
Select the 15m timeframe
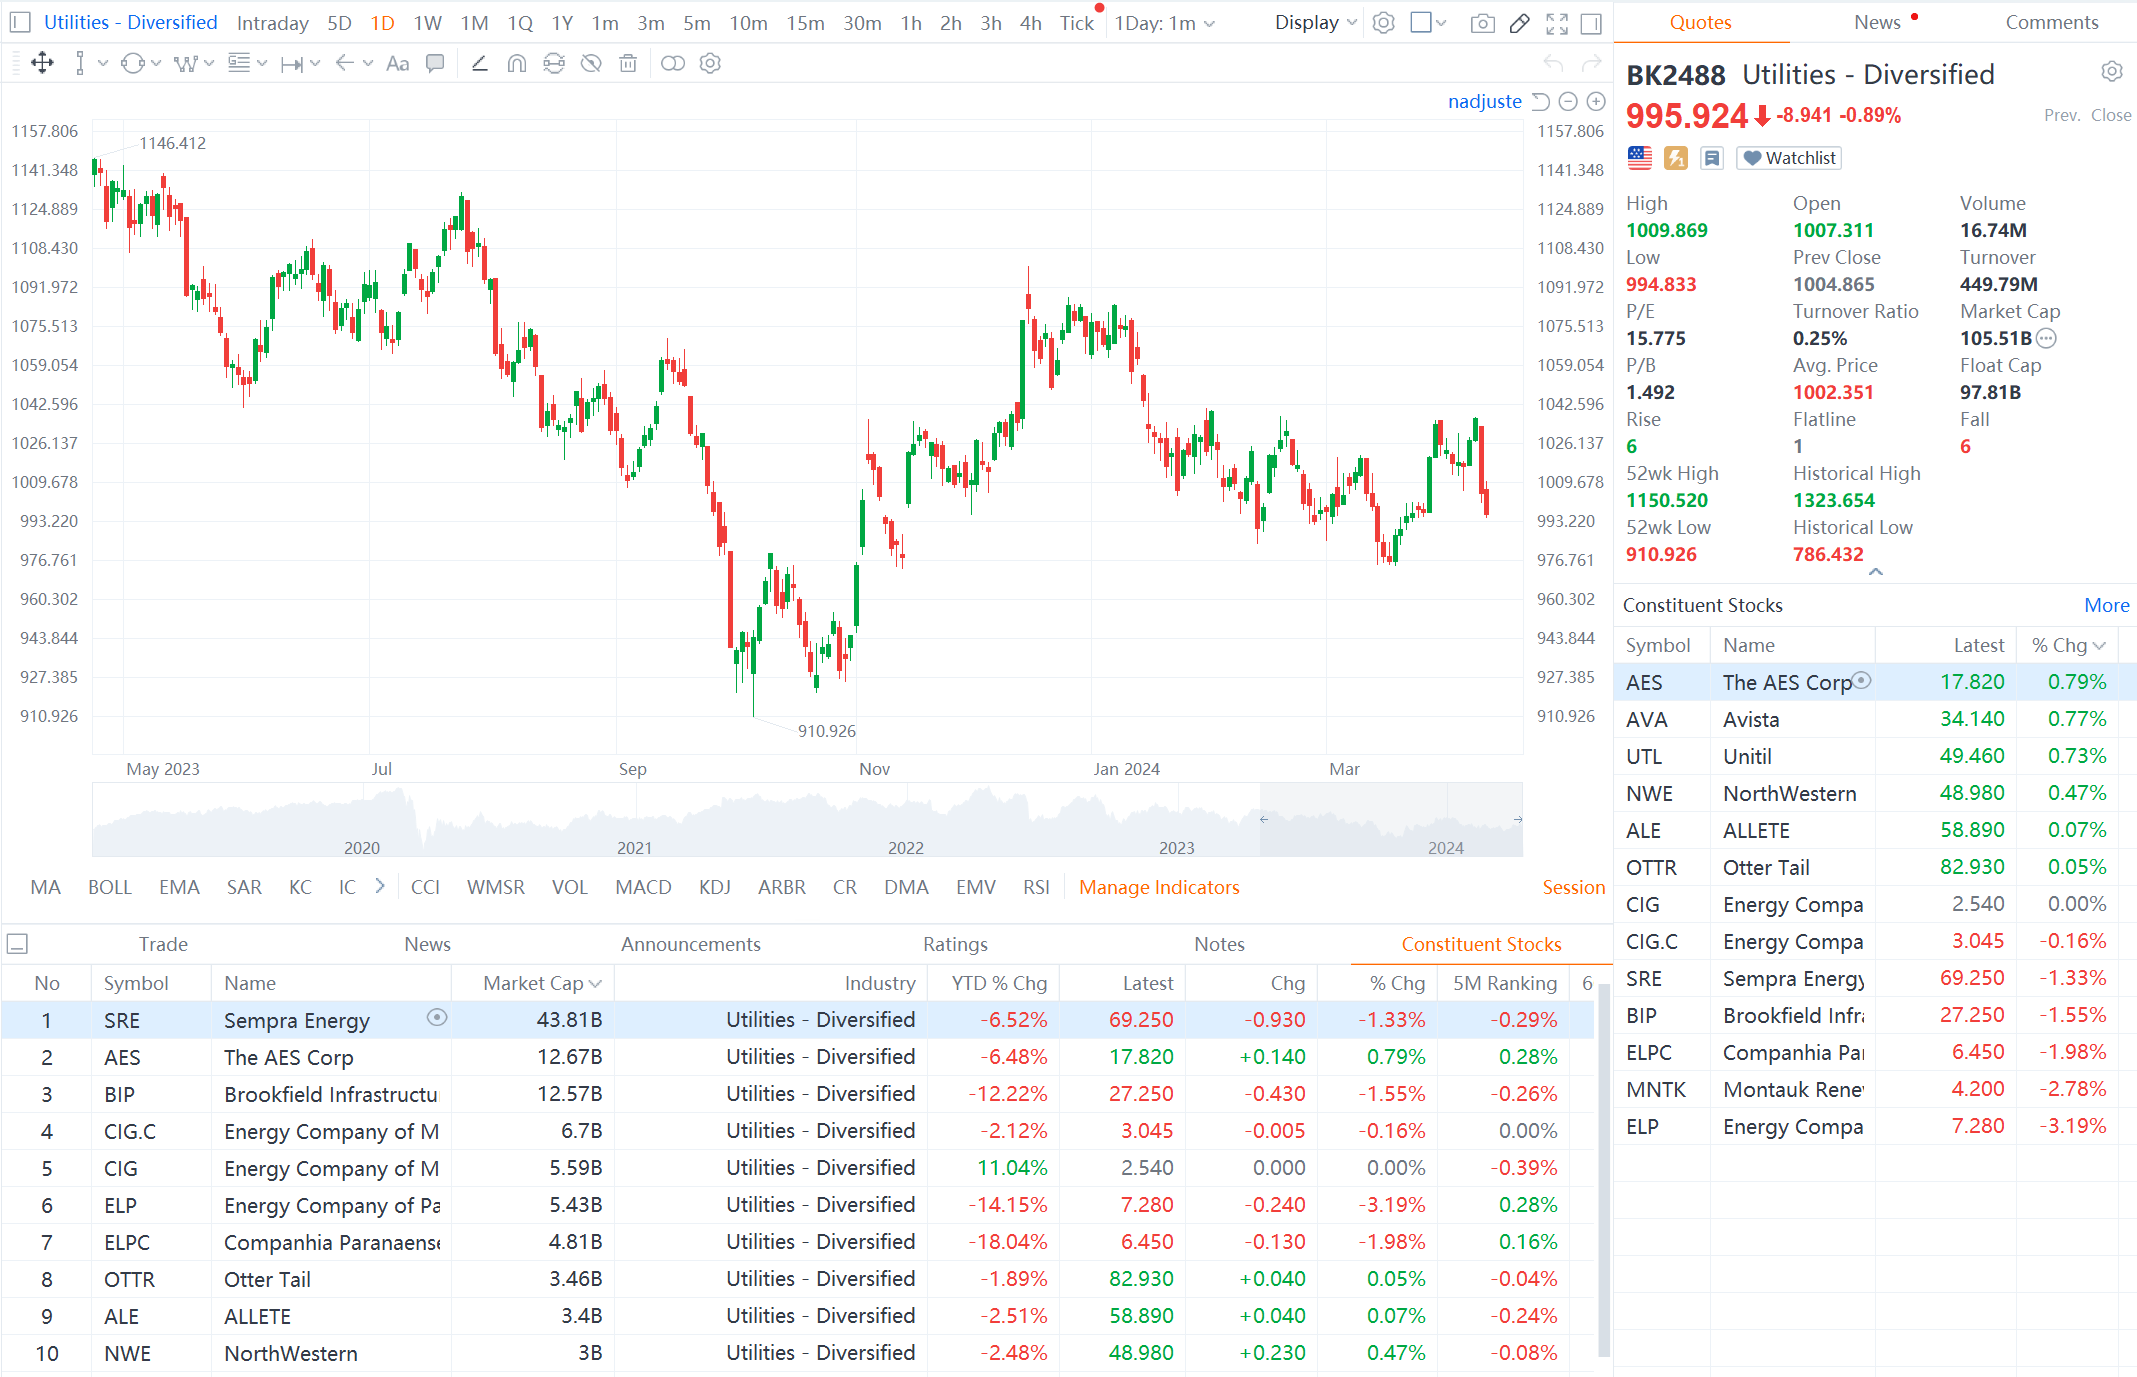805,23
